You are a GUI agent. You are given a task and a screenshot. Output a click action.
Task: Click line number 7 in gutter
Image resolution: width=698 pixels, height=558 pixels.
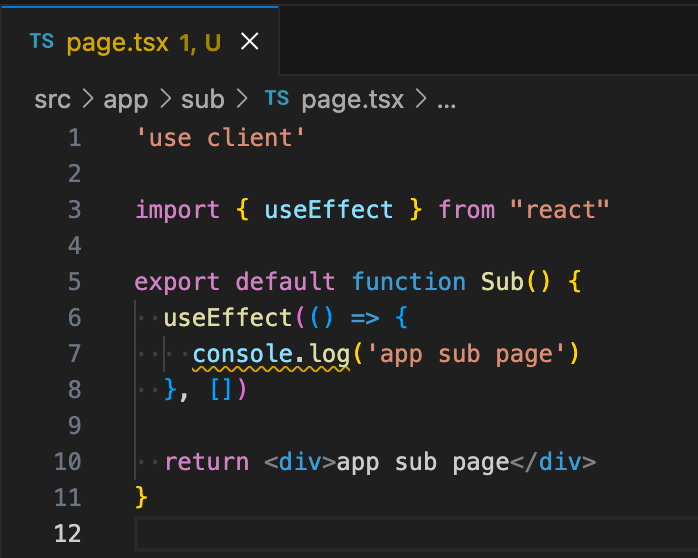point(75,353)
